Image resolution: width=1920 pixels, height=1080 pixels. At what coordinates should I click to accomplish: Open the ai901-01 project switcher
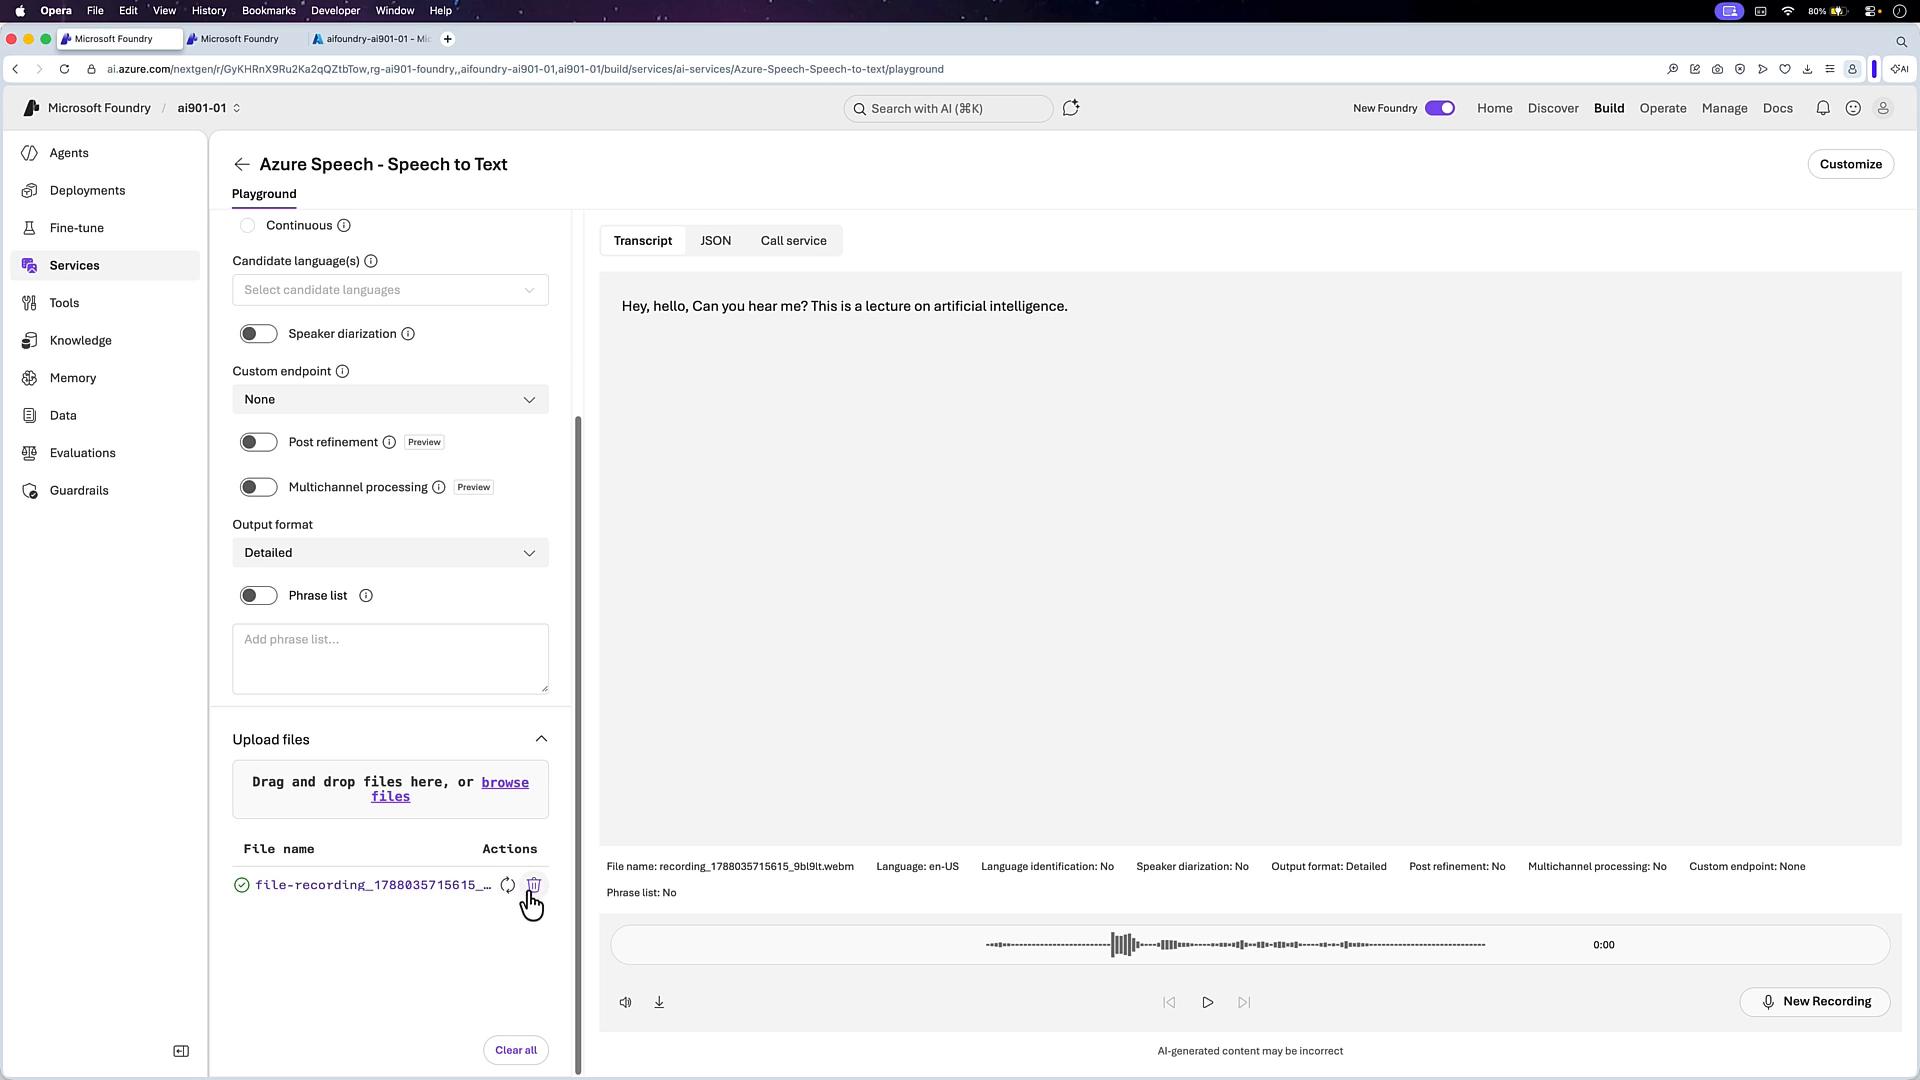click(x=209, y=108)
